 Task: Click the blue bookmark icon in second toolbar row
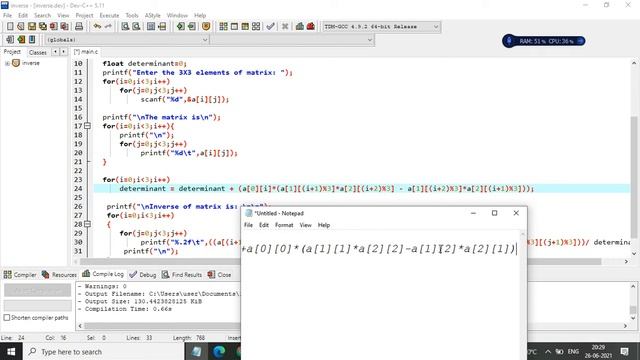click(32, 40)
